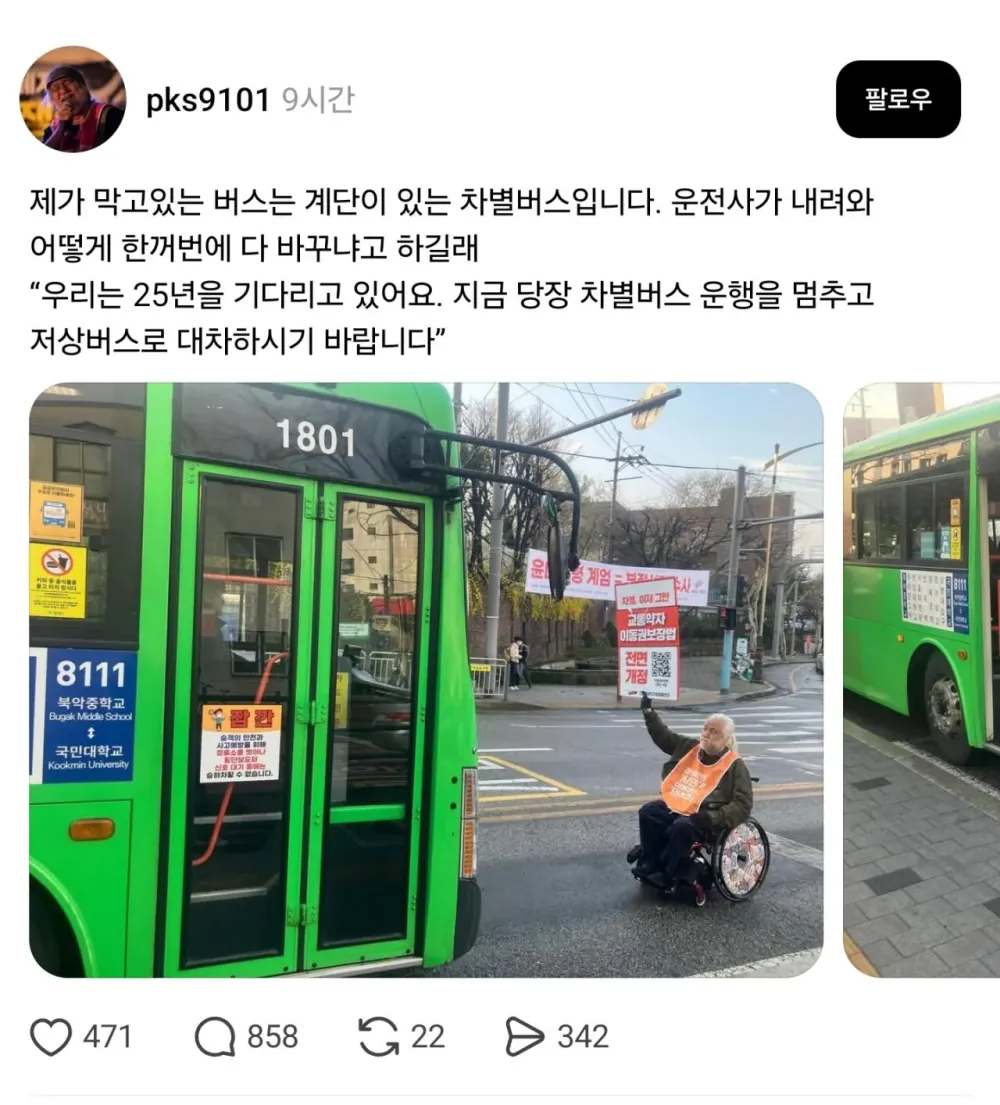The width and height of the screenshot is (1000, 1105).
Task: Click the 22 reposts count
Action: coord(428,1037)
